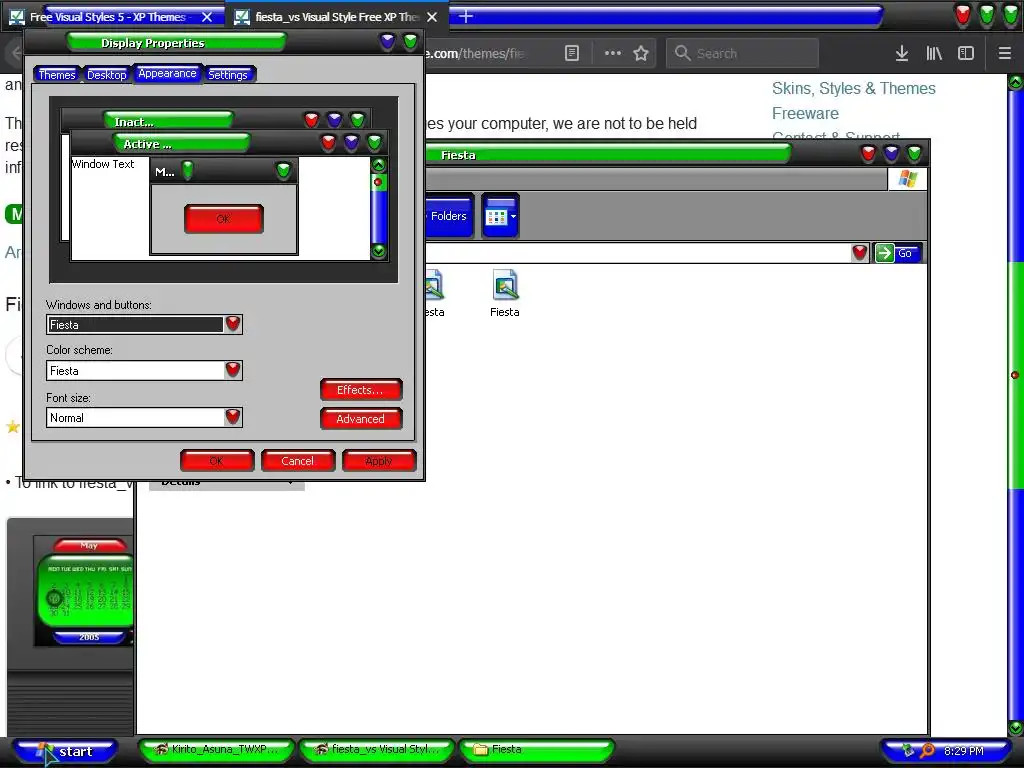Switch to Kirito_Asuna_TWXP taskbar window
The image size is (1024, 768).
pyautogui.click(x=217, y=749)
